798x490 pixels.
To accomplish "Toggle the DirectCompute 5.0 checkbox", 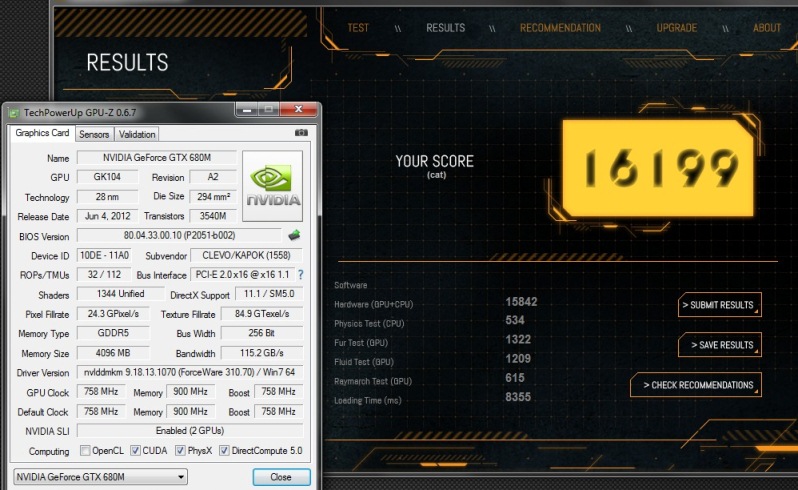I will [x=224, y=450].
